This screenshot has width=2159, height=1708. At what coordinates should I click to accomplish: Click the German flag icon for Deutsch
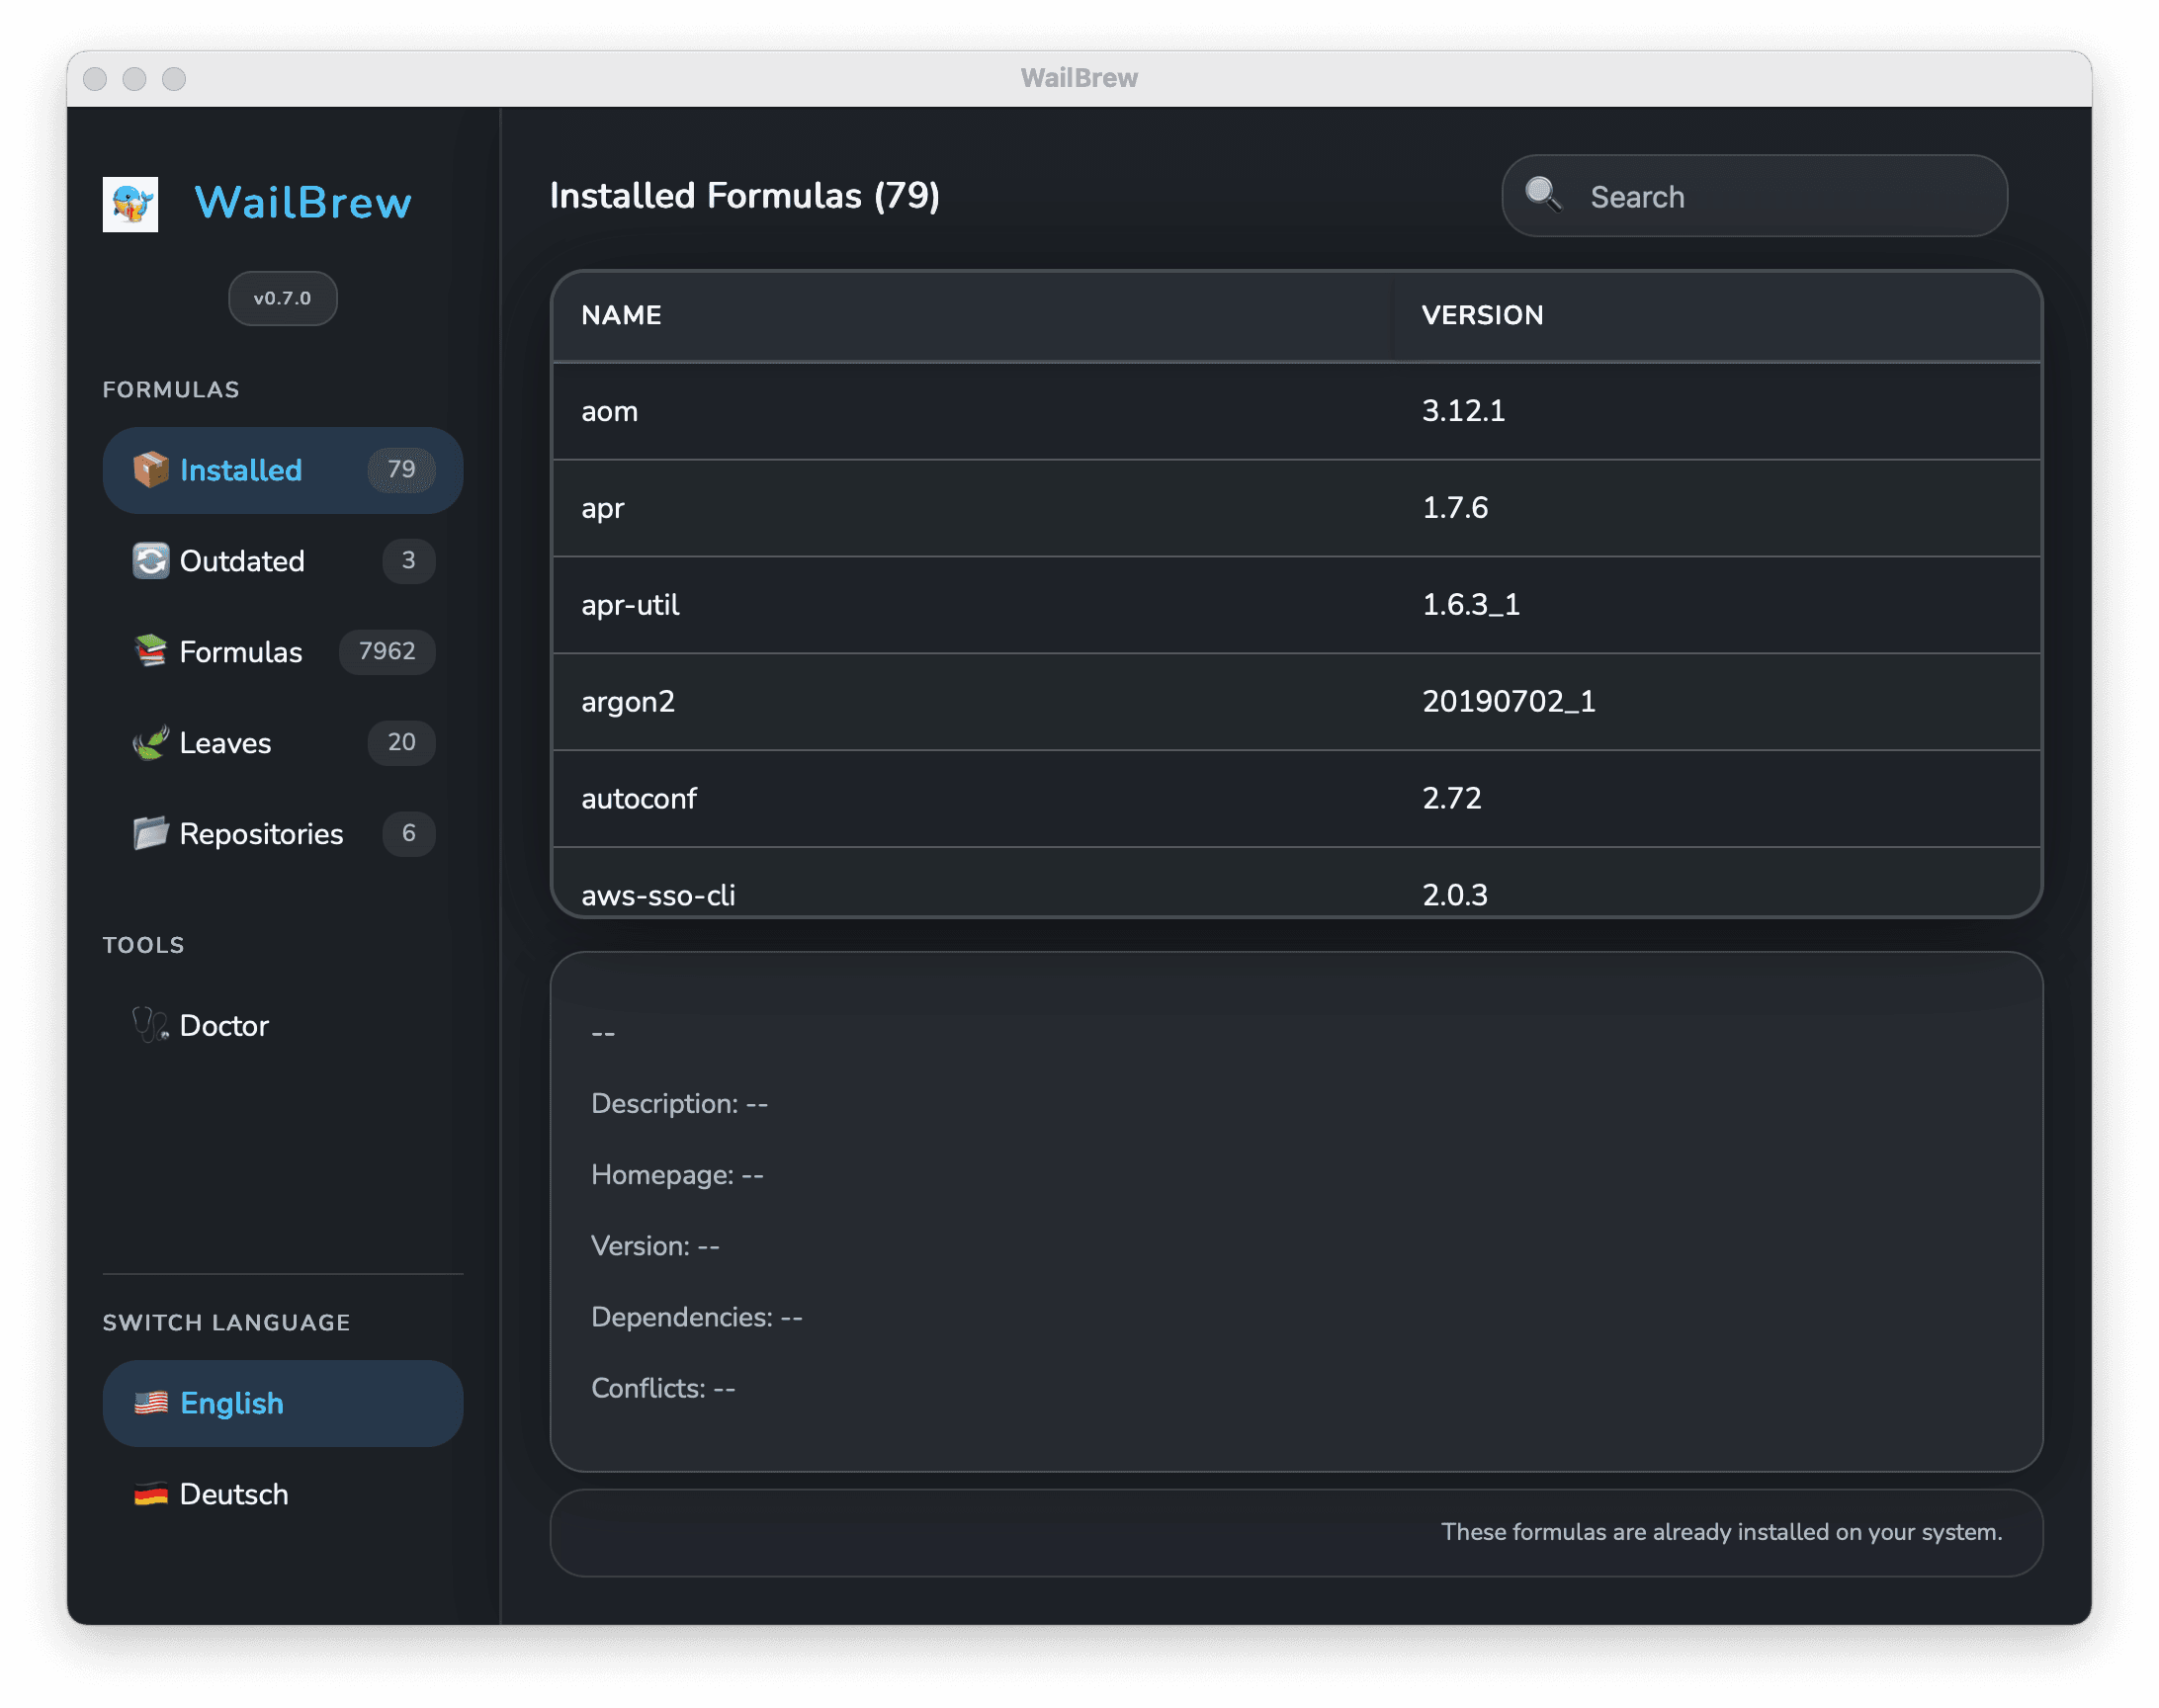(151, 1495)
